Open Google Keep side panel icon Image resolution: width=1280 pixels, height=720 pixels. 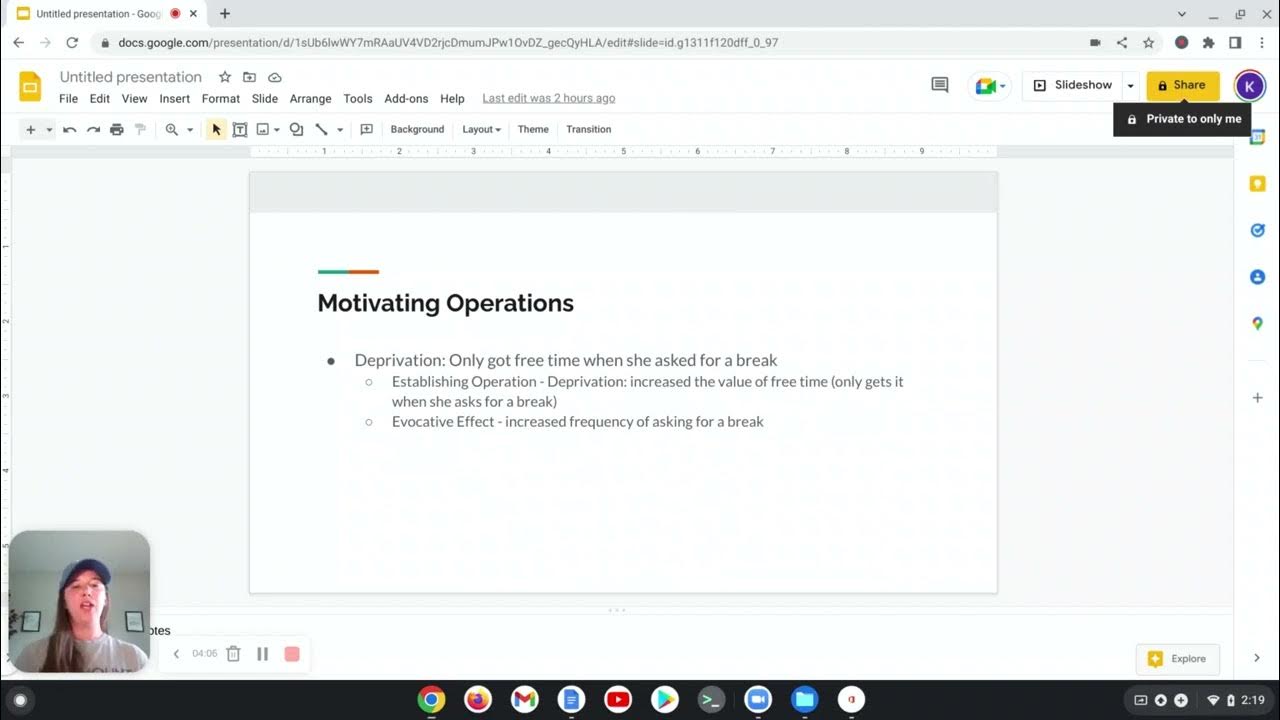(x=1257, y=184)
